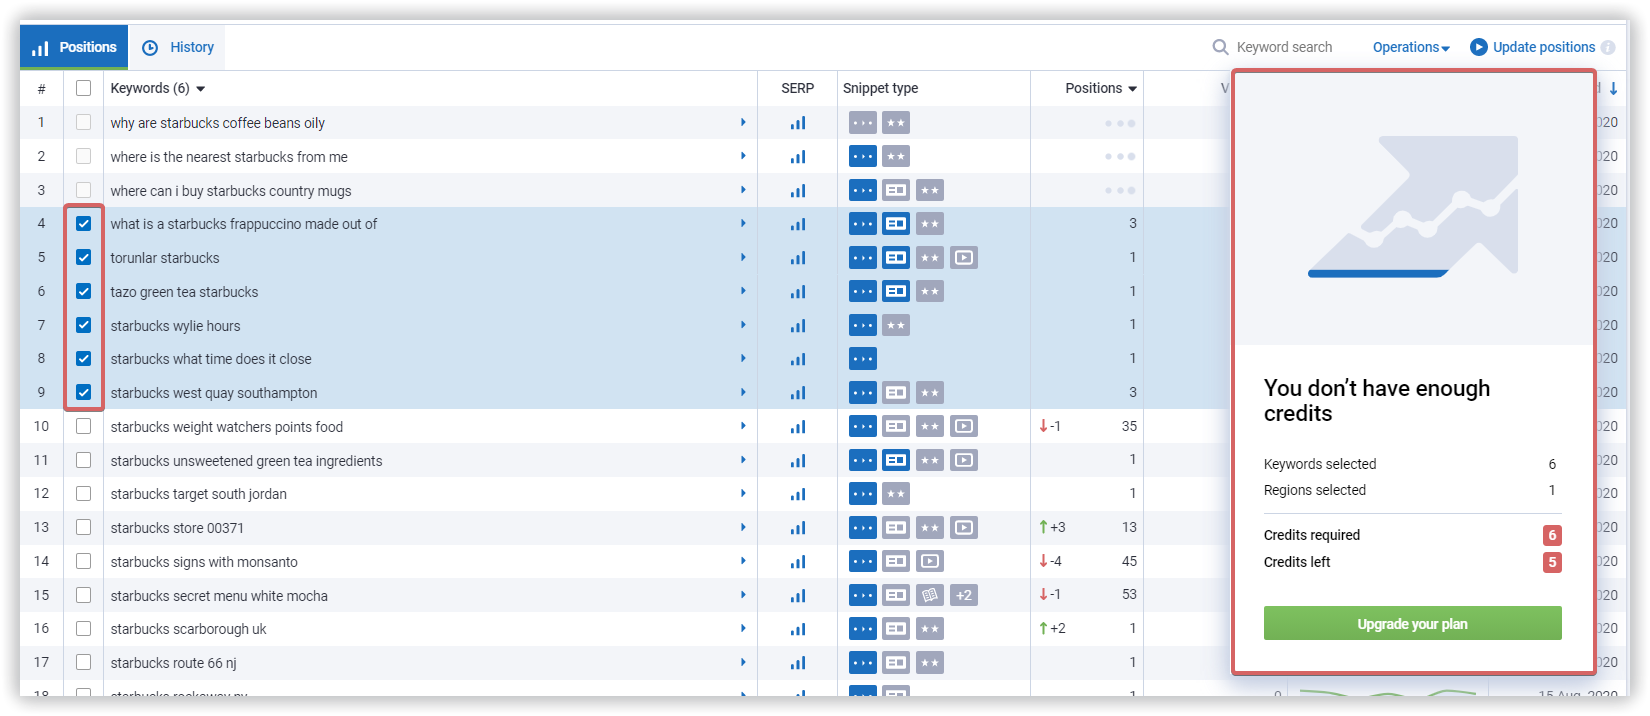1650x716 pixels.
Task: Click stars snippet icon for "starbucks route 66 nj"
Action: (930, 662)
